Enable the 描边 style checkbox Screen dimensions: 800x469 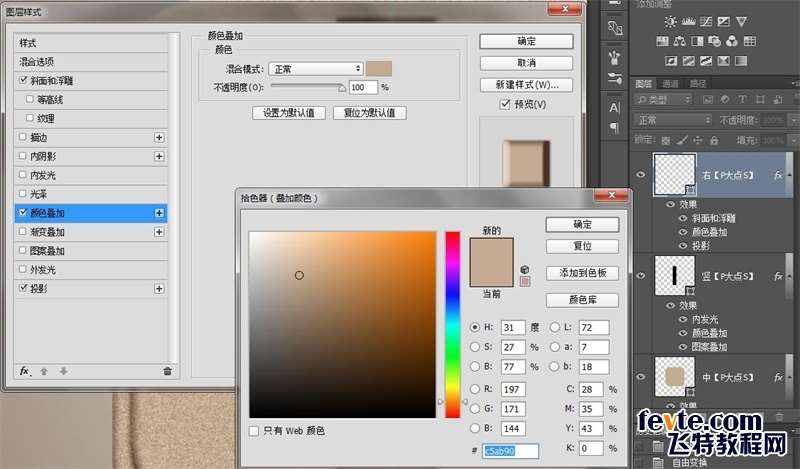pyautogui.click(x=22, y=137)
